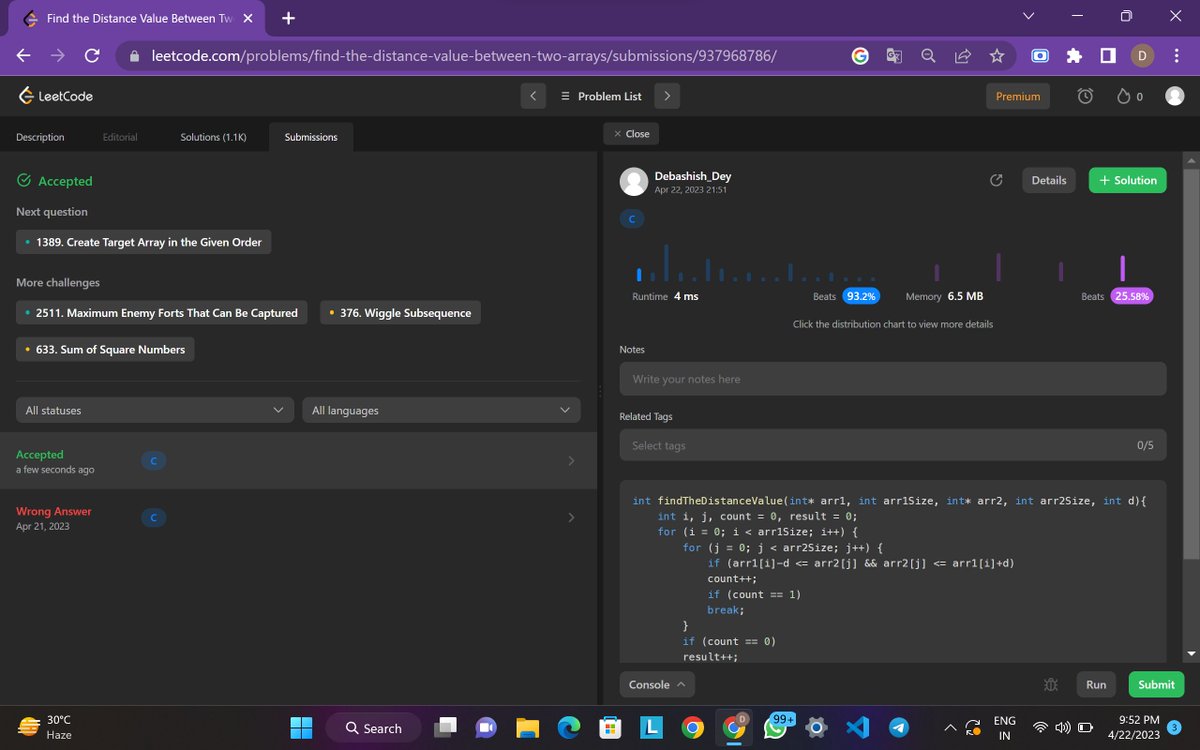Image resolution: width=1200 pixels, height=750 pixels.
Task: Click the green Submit button
Action: click(1156, 685)
